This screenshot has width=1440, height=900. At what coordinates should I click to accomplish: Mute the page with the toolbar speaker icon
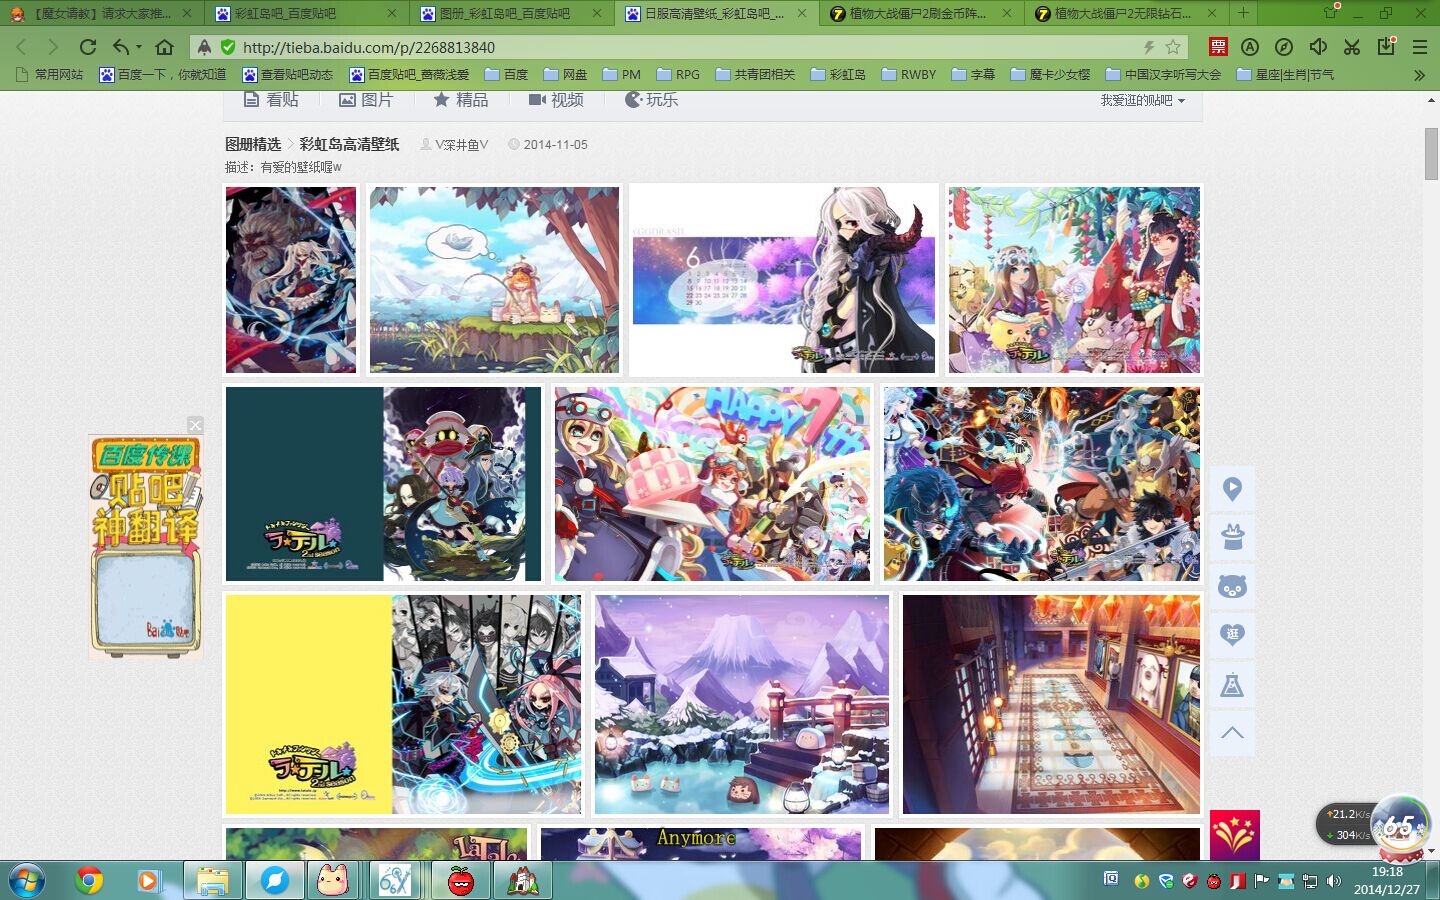1318,47
